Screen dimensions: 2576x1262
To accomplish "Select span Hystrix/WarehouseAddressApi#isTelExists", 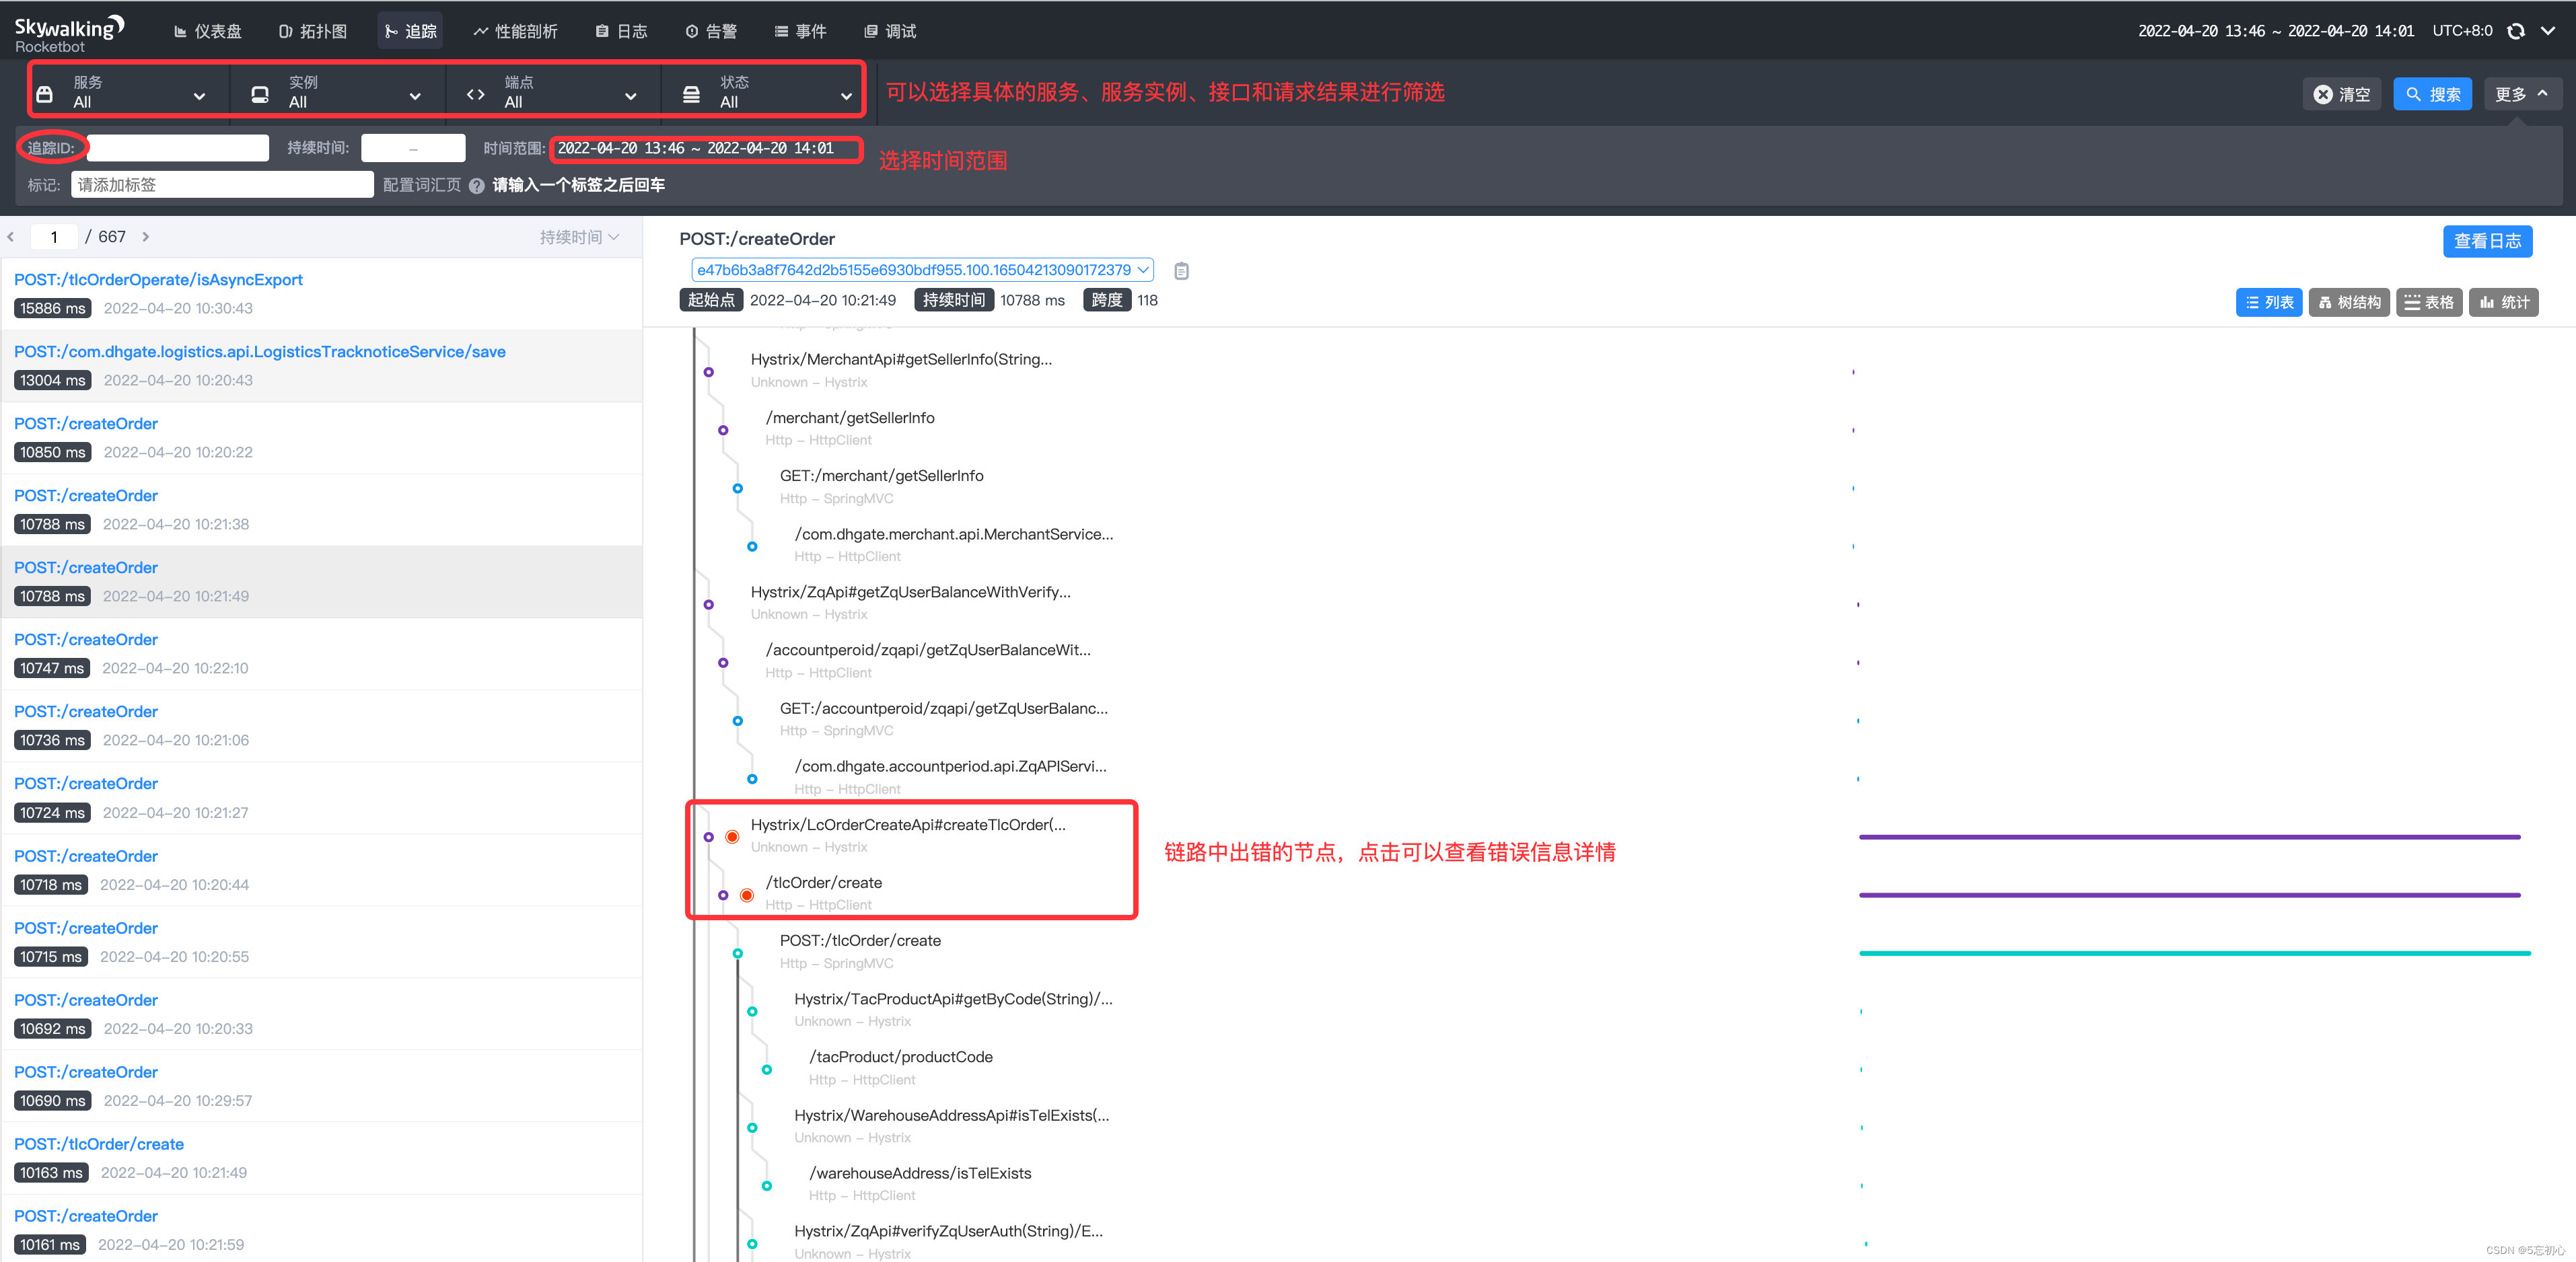I will (952, 1115).
